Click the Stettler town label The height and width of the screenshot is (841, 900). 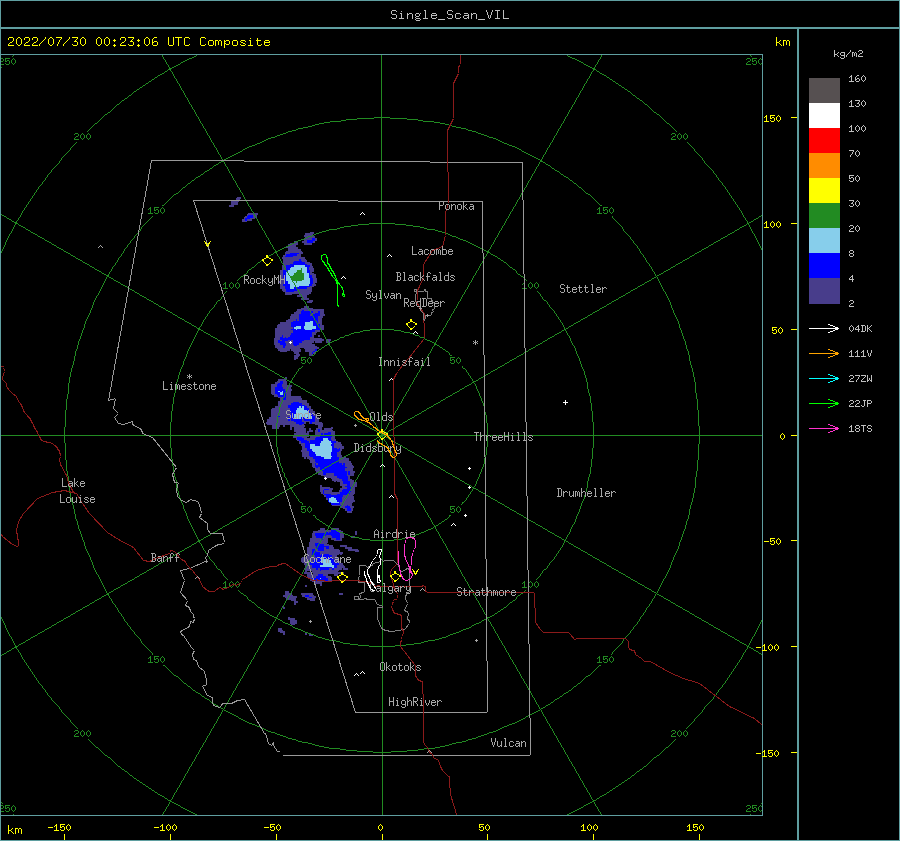(x=583, y=289)
